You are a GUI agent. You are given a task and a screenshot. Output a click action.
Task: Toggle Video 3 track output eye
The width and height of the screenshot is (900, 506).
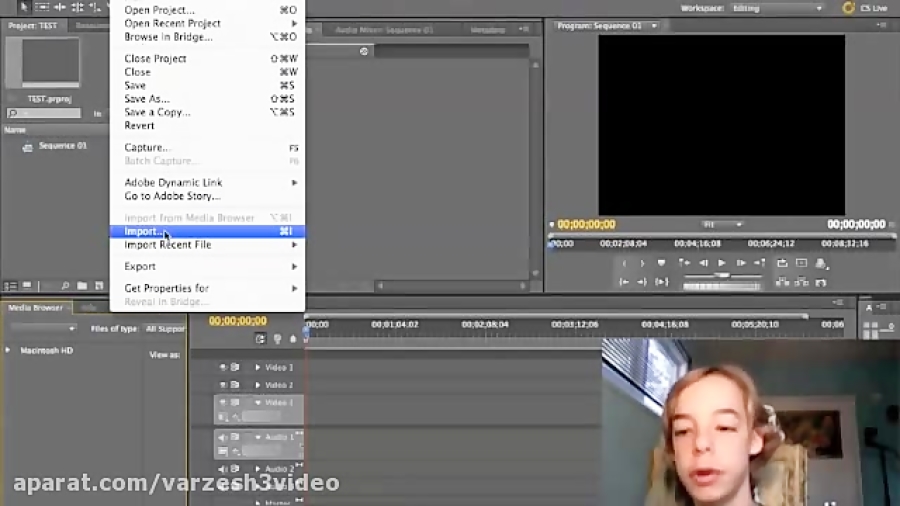(223, 367)
